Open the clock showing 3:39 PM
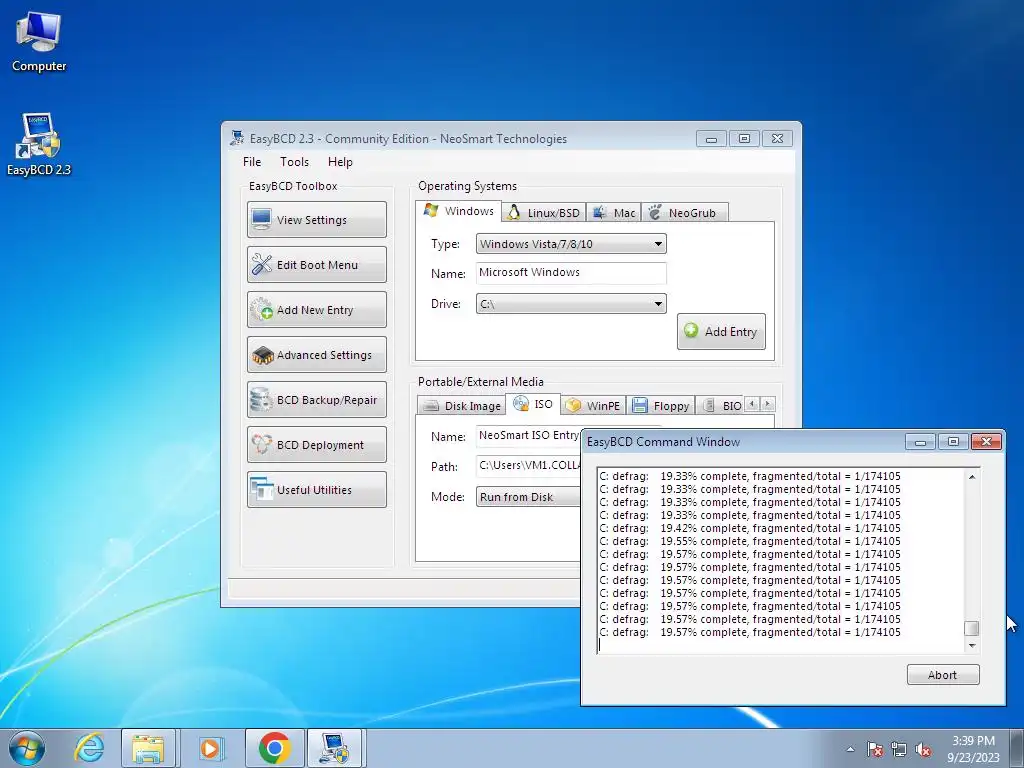This screenshot has height=768, width=1024. (x=973, y=749)
